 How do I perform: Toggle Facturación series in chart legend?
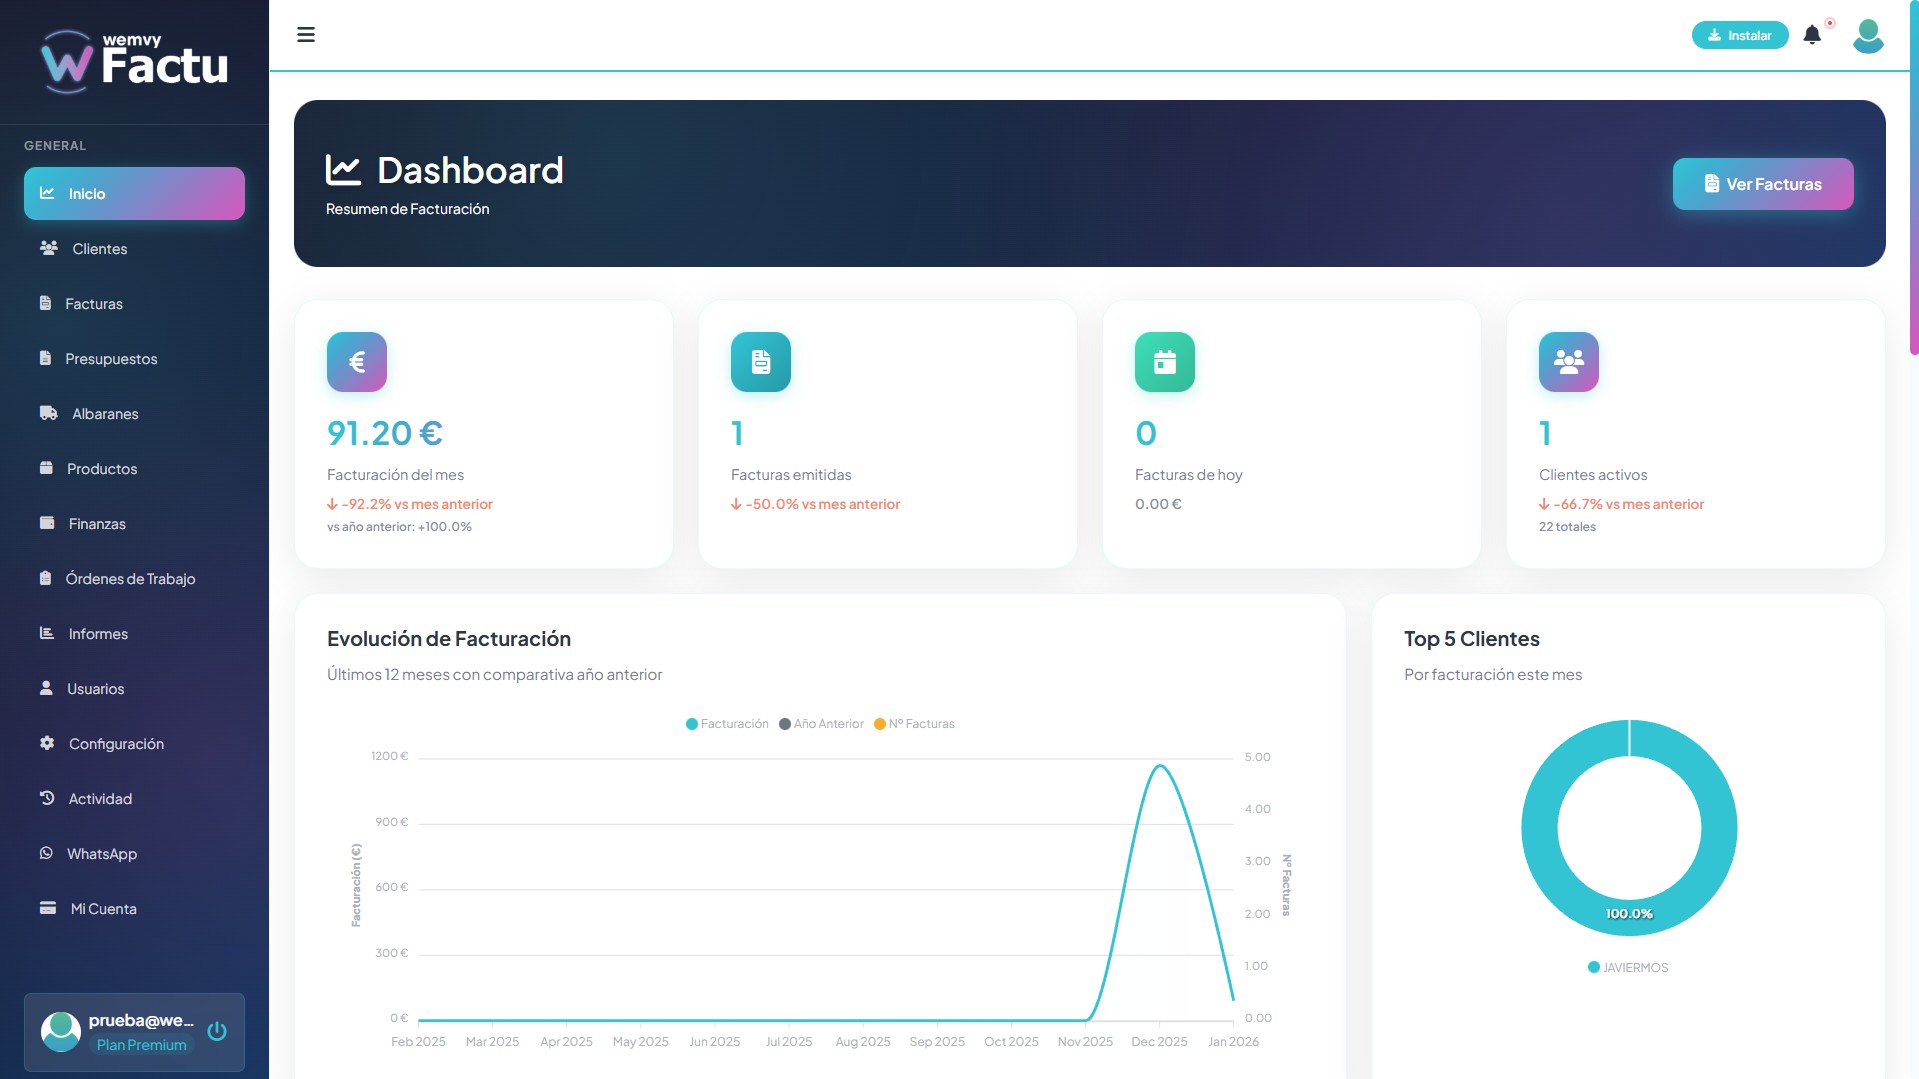pyautogui.click(x=727, y=724)
